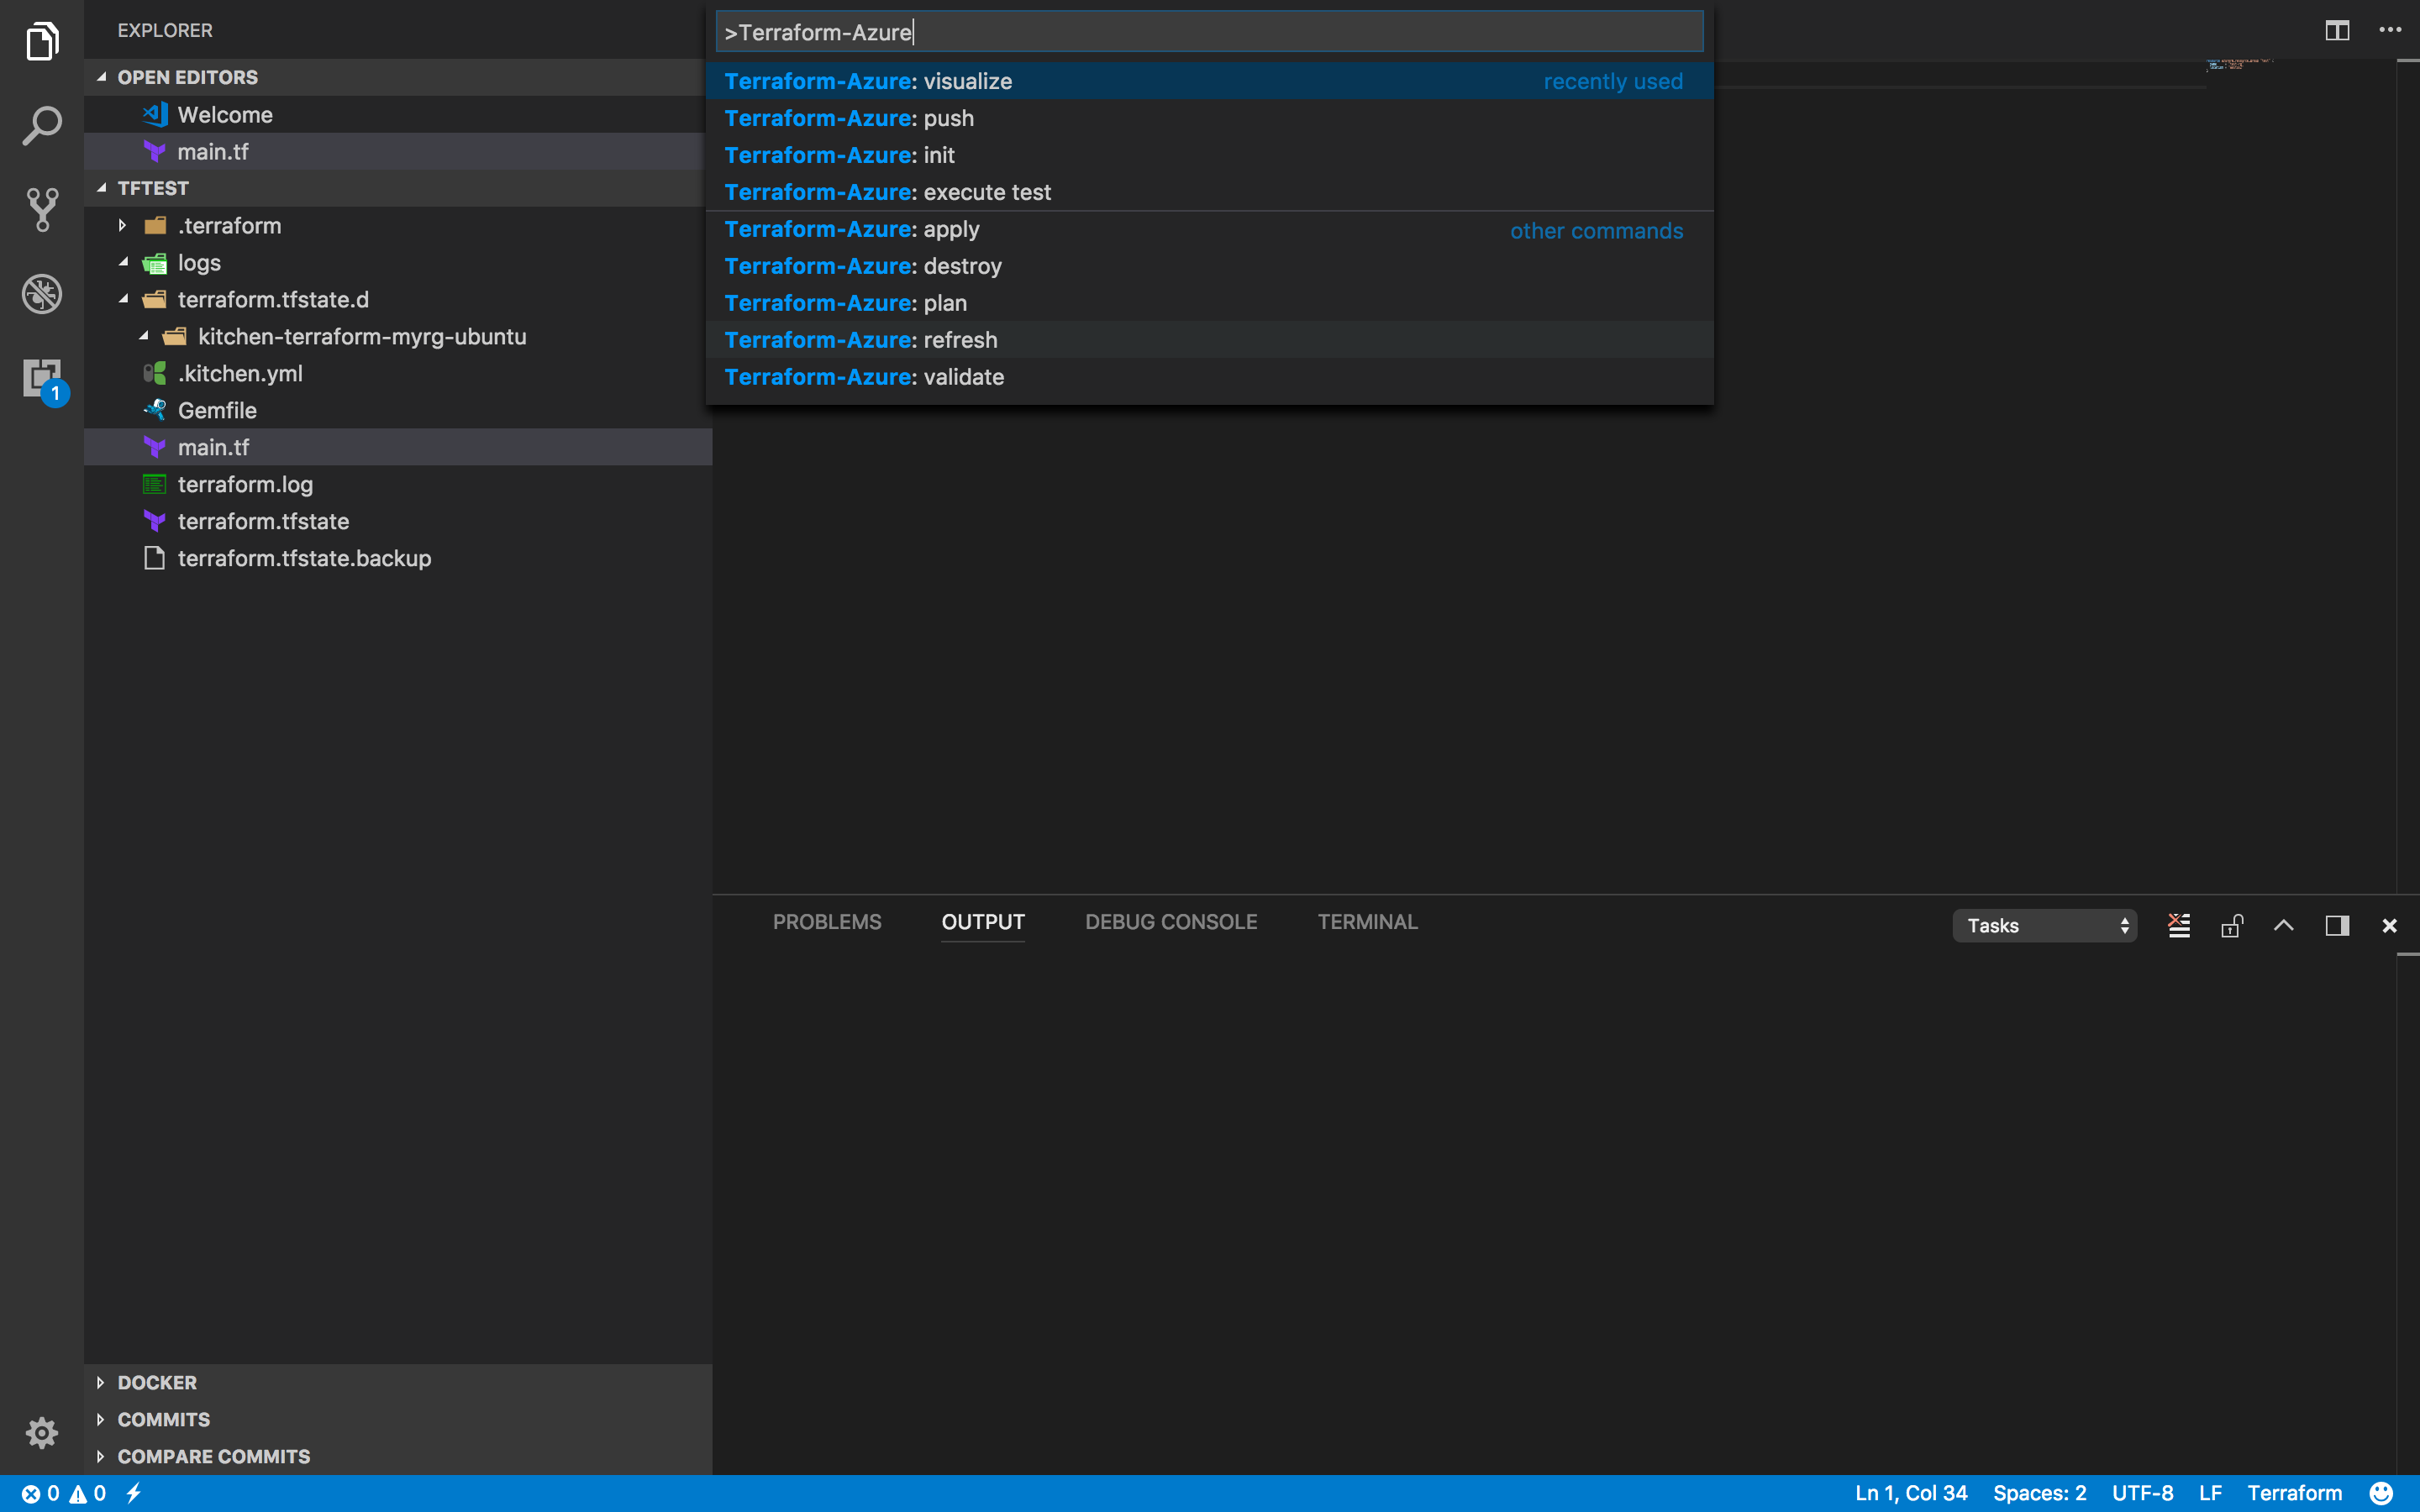Switch to the Output tab
Screen dimensions: 2420x1512
(x=983, y=922)
